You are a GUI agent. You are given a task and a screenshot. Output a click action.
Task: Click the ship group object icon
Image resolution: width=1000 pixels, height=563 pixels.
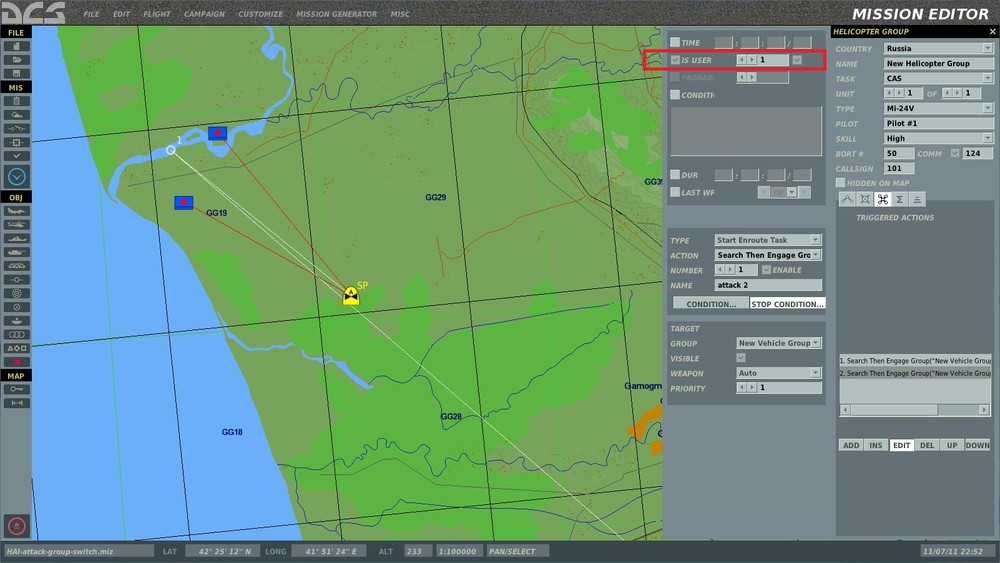pyautogui.click(x=17, y=238)
